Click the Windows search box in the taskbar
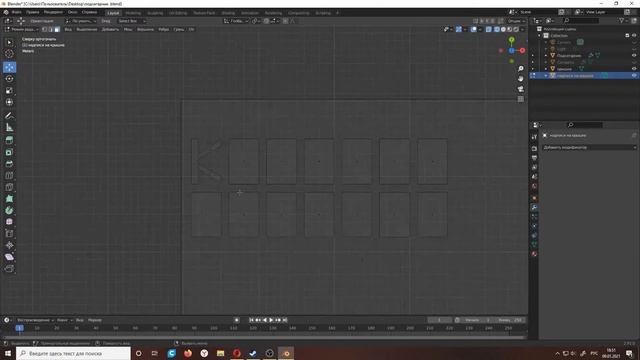The height and width of the screenshot is (360, 640). coord(73,353)
